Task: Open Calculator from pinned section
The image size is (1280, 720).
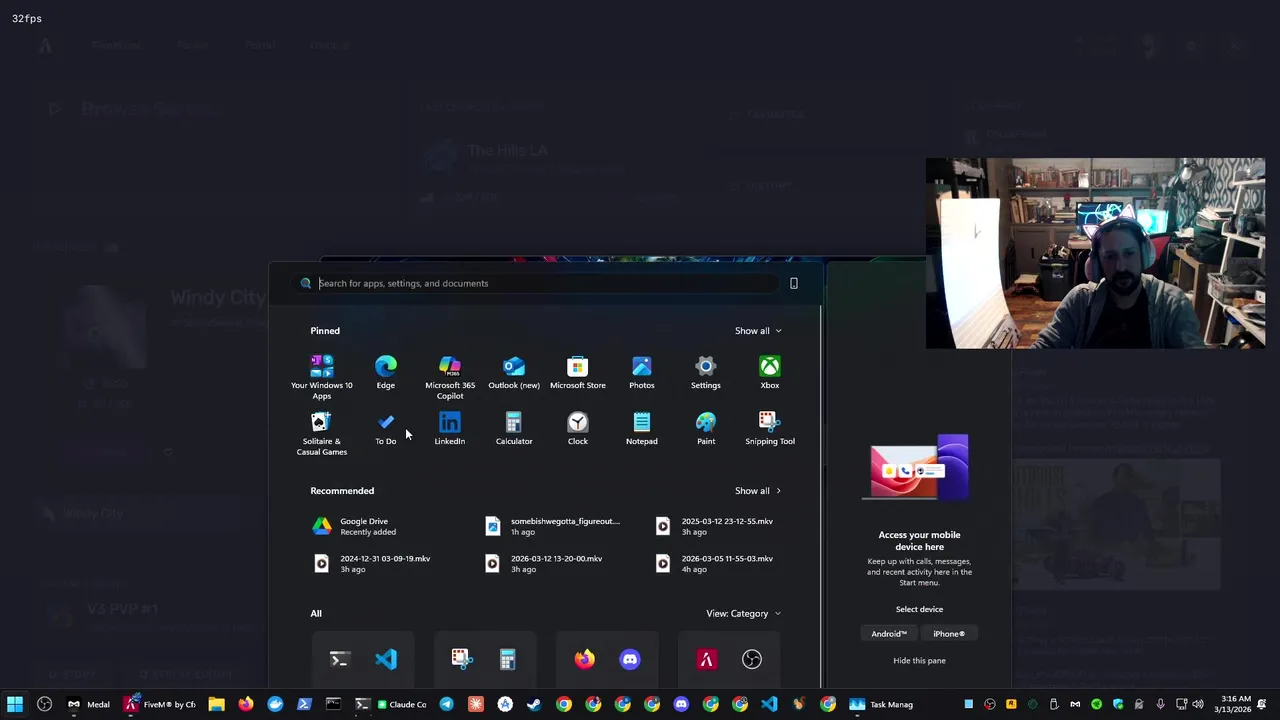Action: click(x=513, y=429)
